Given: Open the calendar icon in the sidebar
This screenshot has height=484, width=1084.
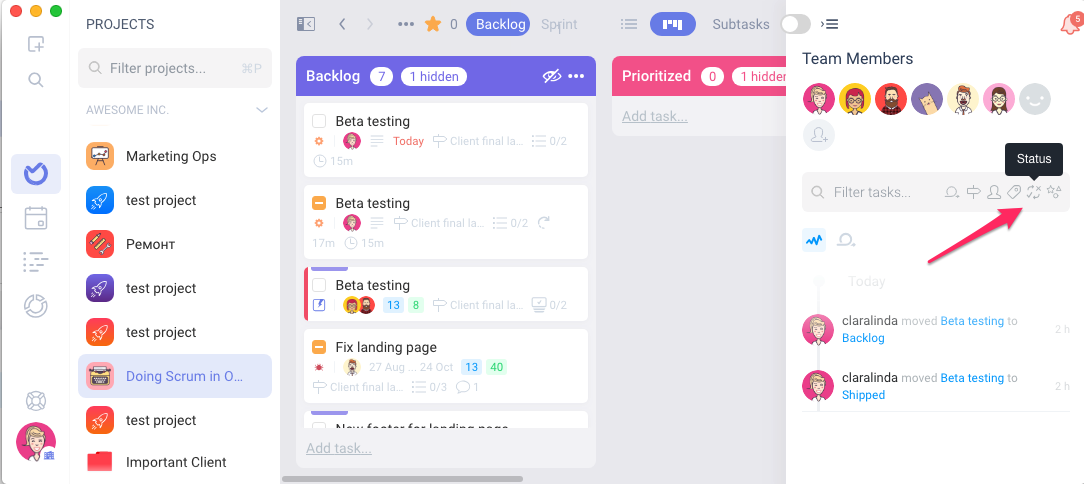Looking at the screenshot, I should (x=36, y=218).
